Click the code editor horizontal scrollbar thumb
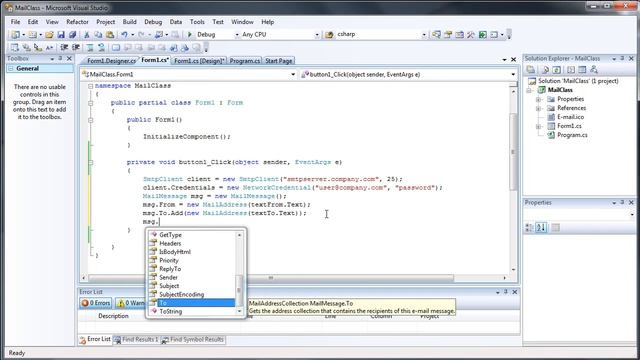This screenshot has height=360, width=640. pos(271,278)
